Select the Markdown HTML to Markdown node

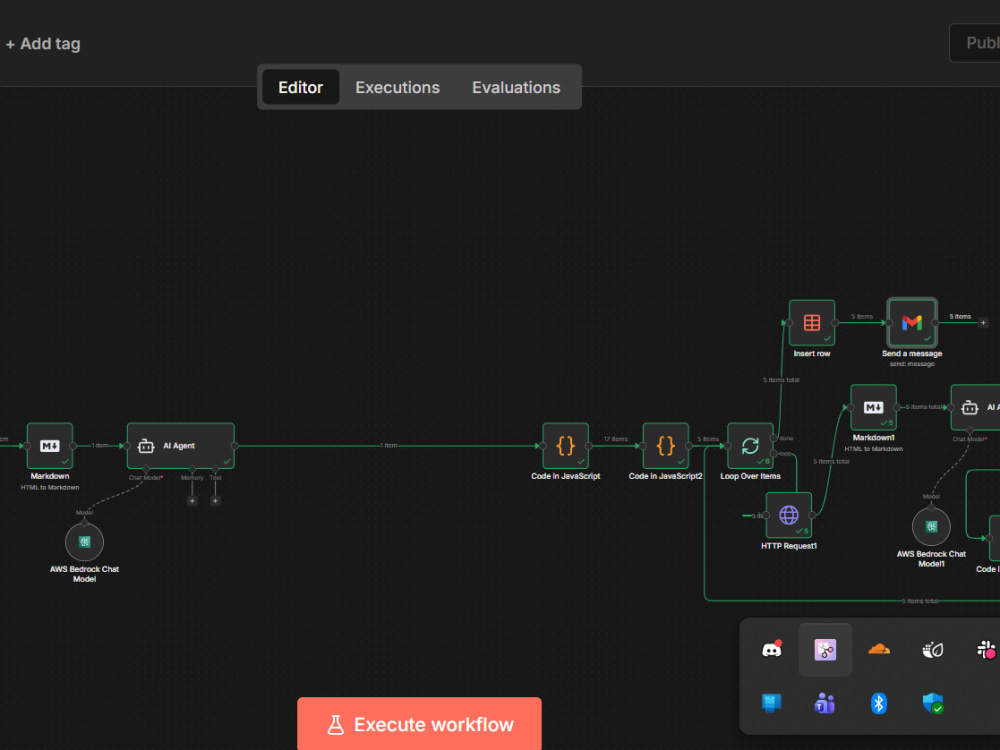click(x=50, y=446)
